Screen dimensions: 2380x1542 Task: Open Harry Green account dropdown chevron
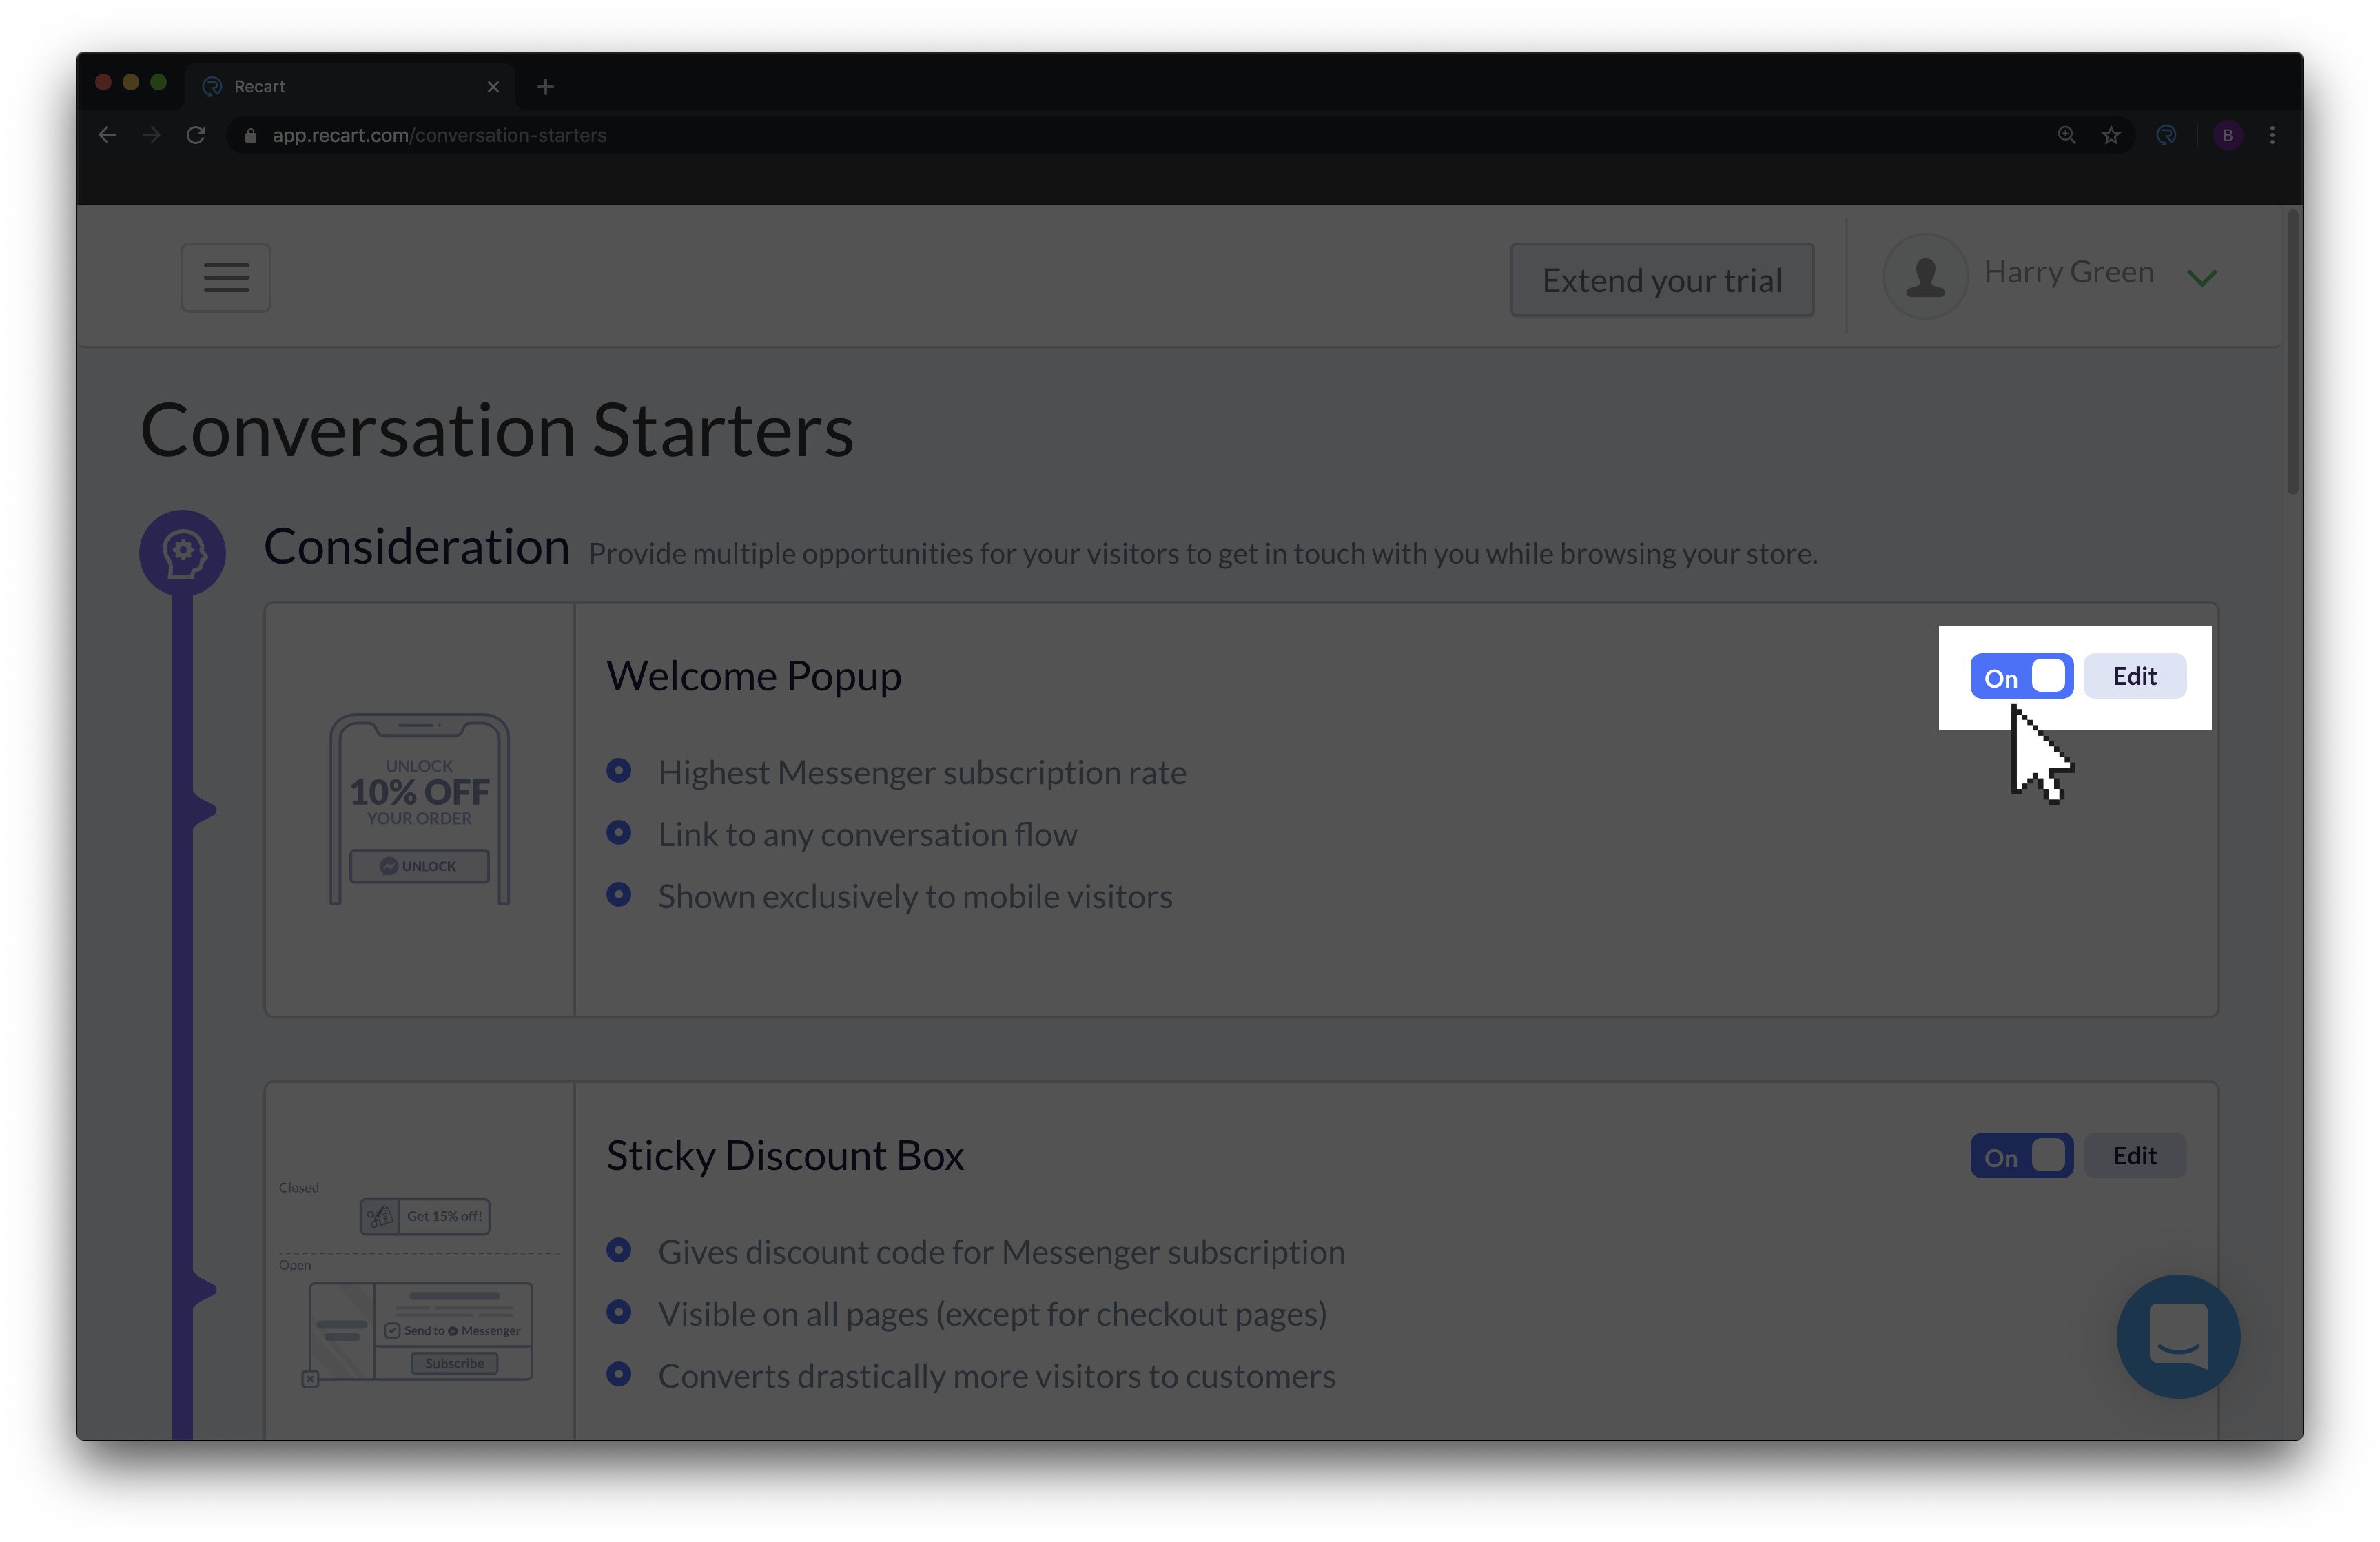coord(2202,277)
